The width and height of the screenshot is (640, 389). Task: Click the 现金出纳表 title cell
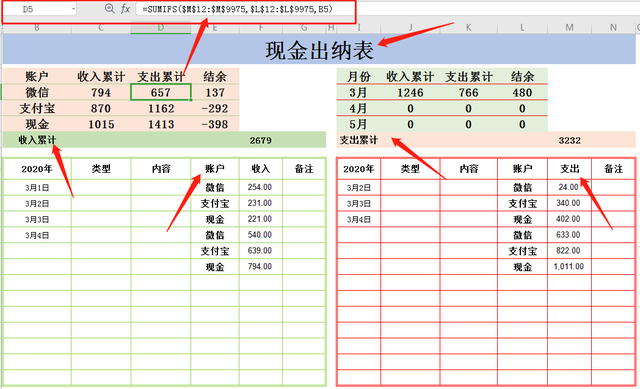pos(319,49)
